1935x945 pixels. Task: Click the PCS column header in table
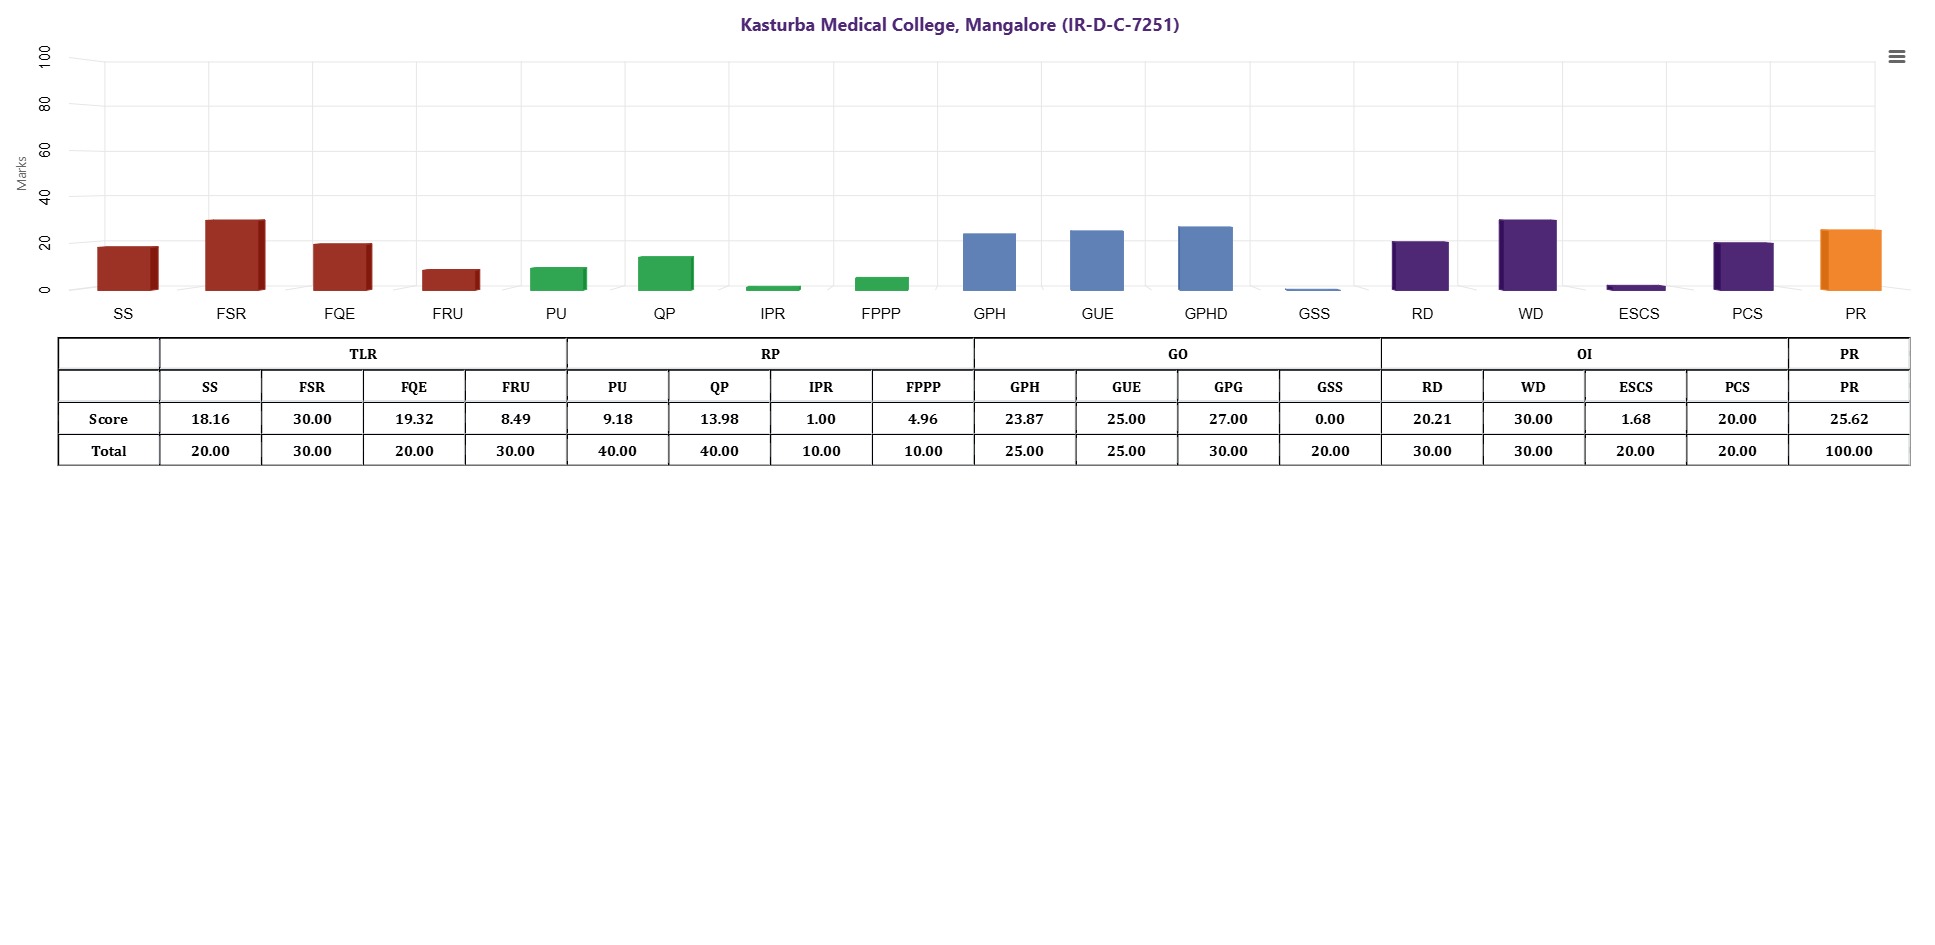click(x=1737, y=387)
